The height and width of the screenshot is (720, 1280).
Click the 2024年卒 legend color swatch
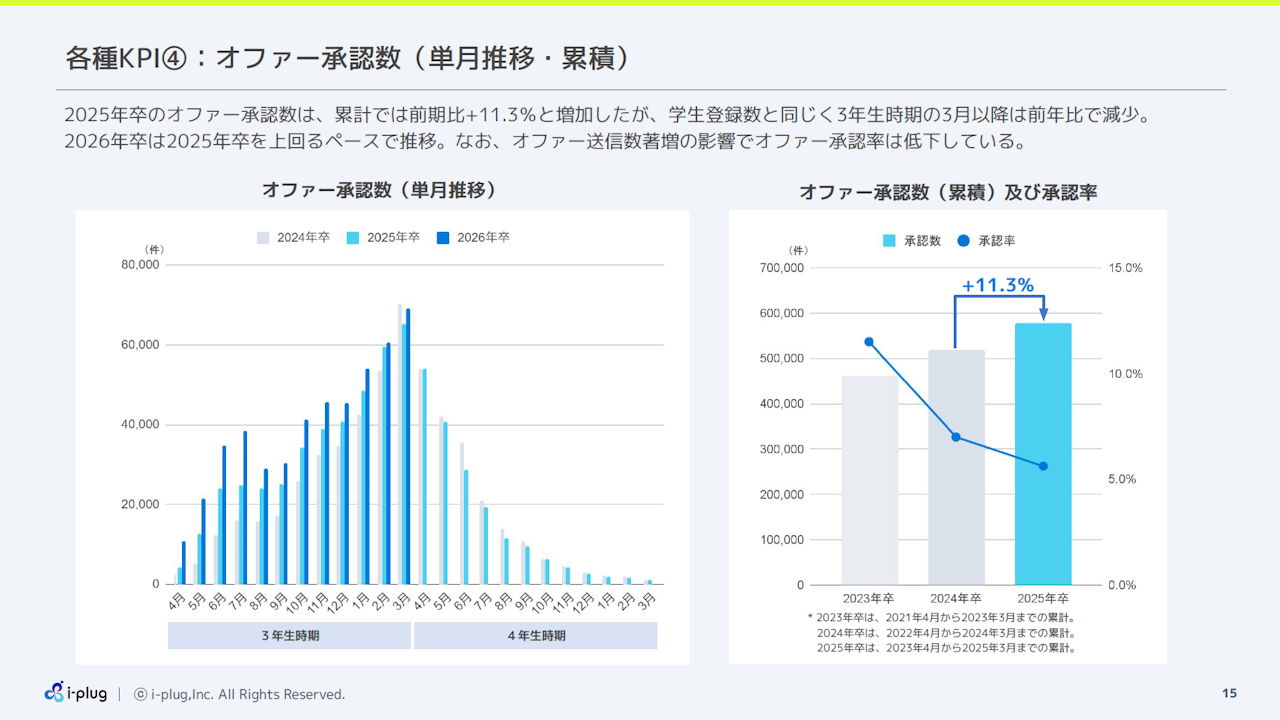[x=263, y=238]
